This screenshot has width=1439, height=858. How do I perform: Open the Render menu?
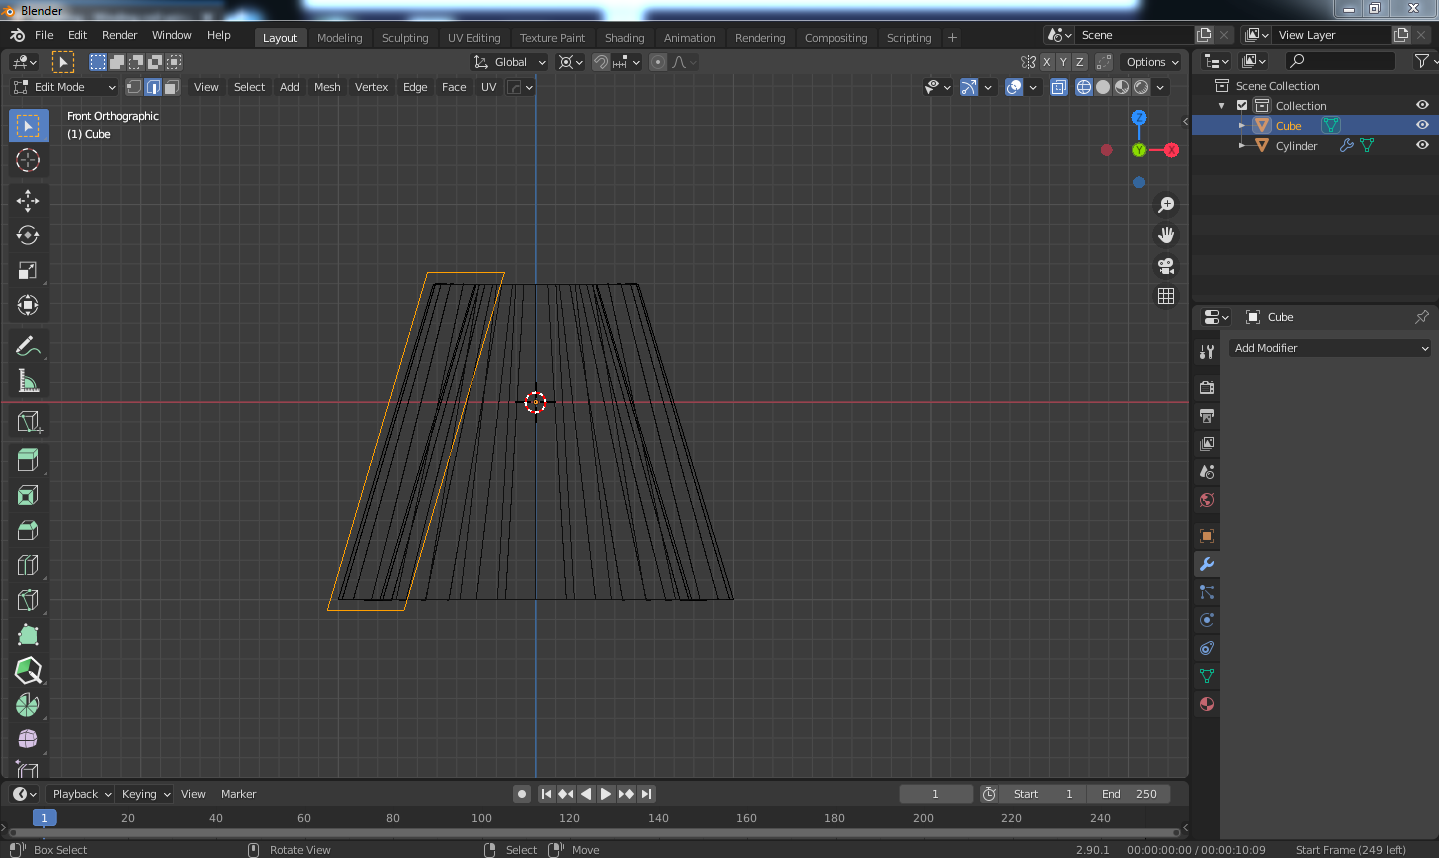pos(119,35)
